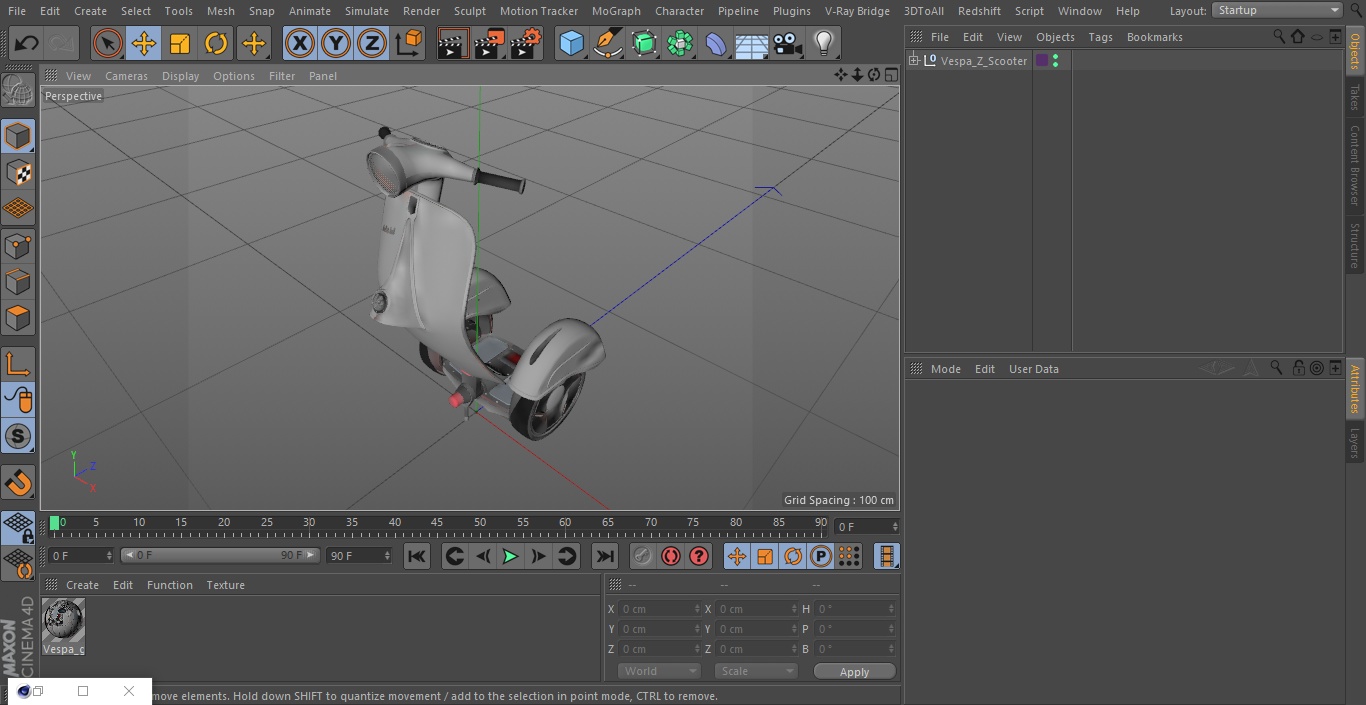Play animation forwards
Screen dimensions: 1366x705
click(510, 556)
